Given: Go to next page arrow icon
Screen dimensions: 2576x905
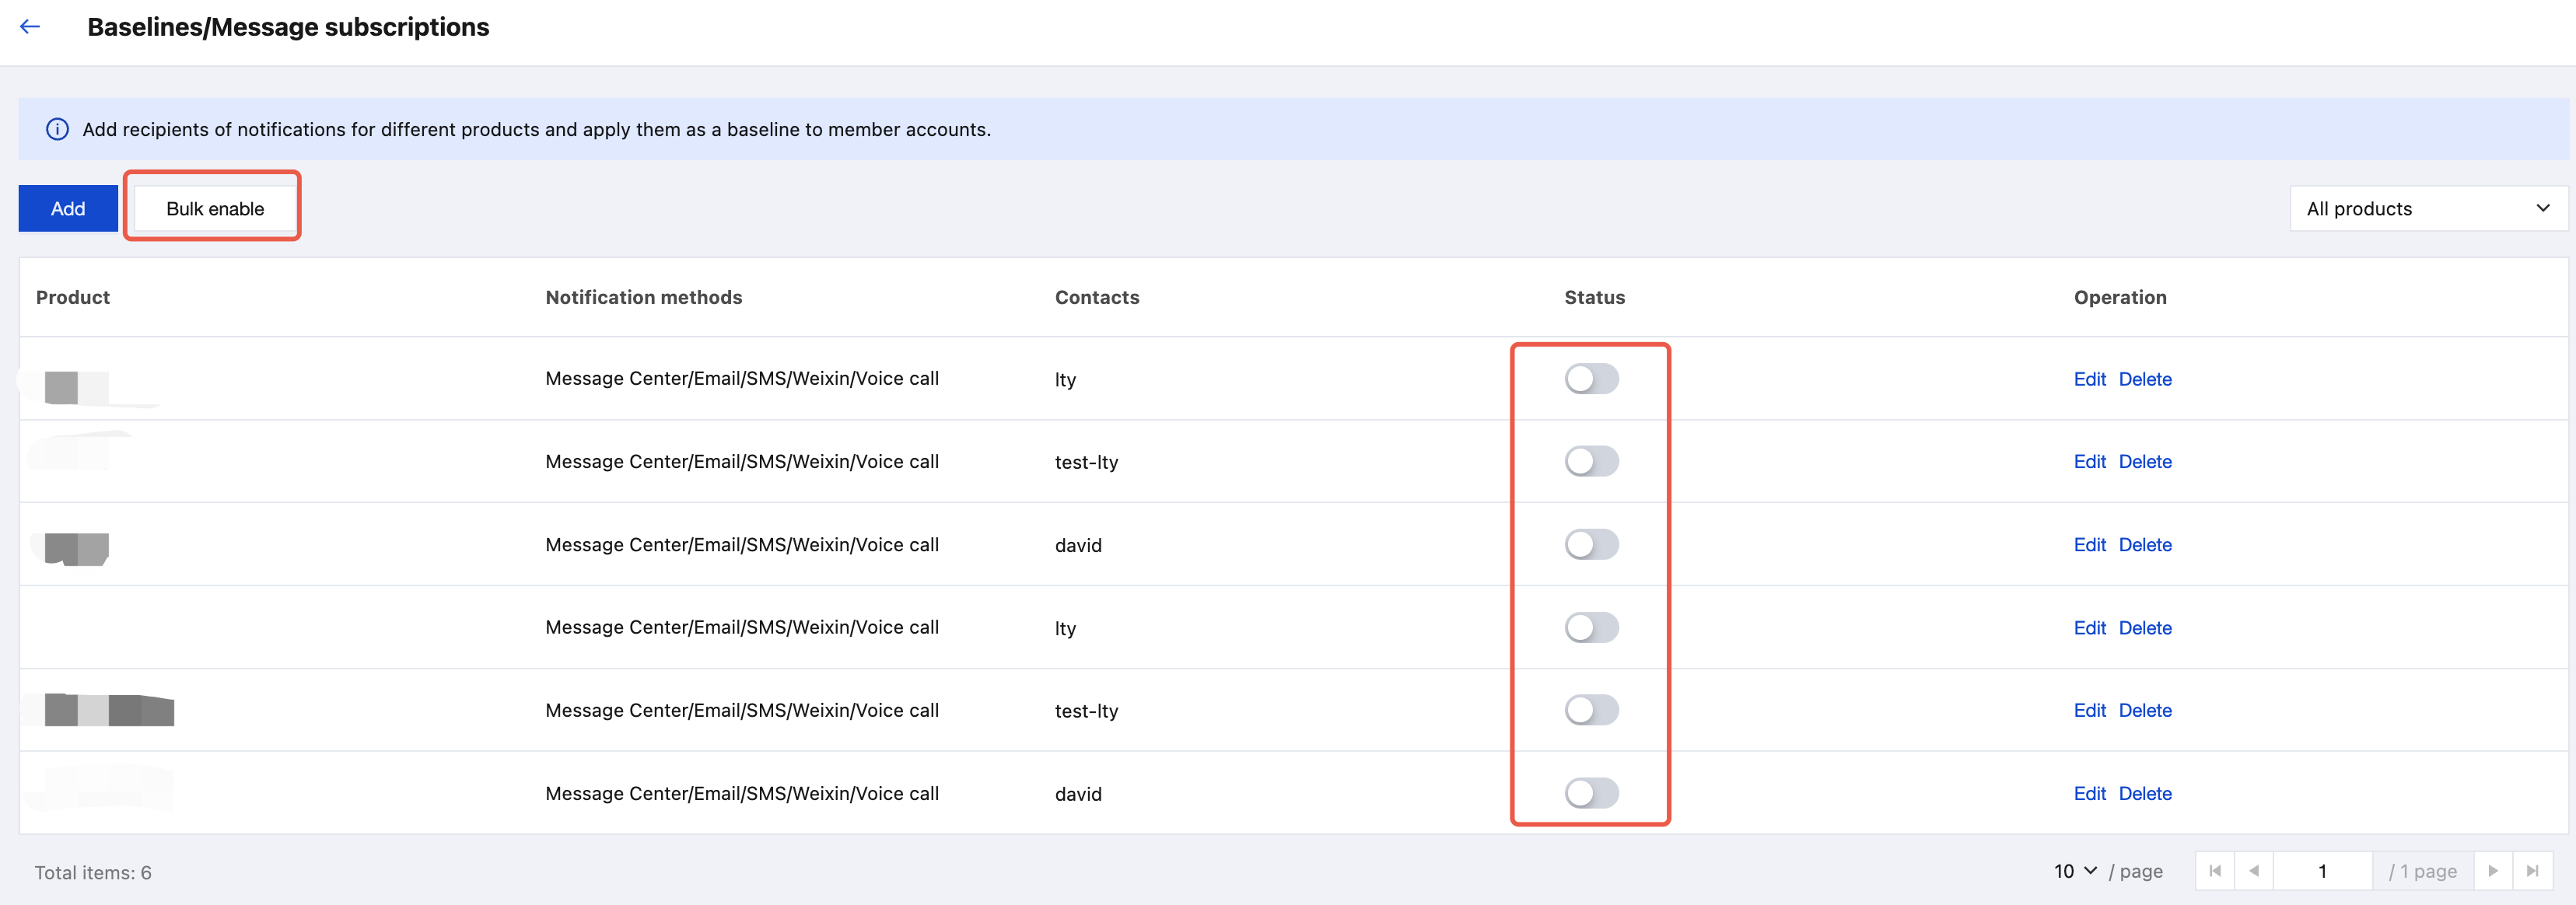Looking at the screenshot, I should (x=2492, y=871).
